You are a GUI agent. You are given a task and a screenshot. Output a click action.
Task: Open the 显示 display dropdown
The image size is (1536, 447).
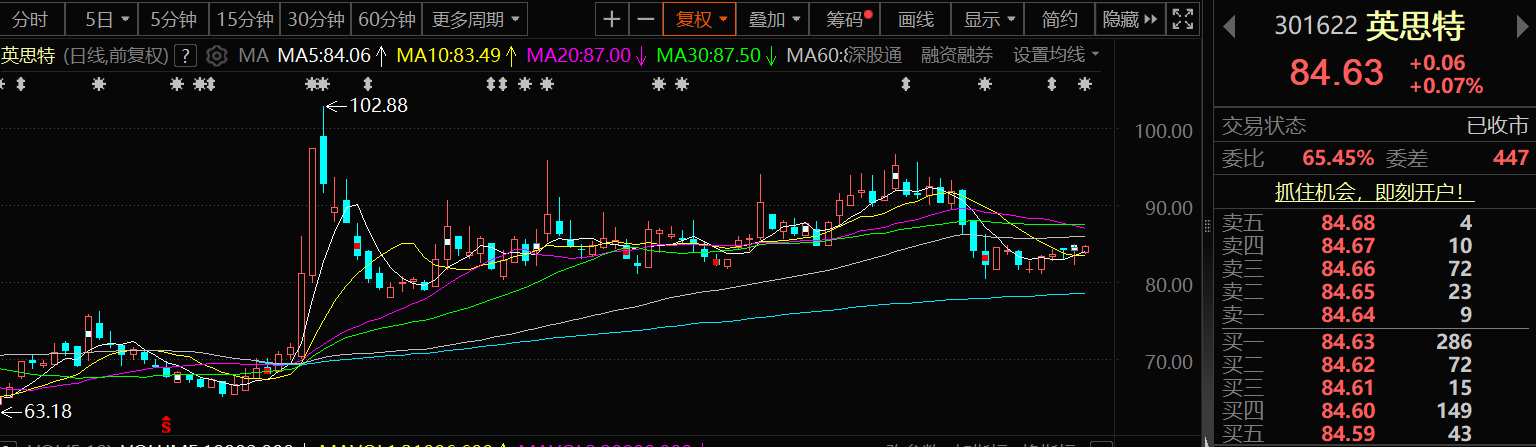pos(991,19)
